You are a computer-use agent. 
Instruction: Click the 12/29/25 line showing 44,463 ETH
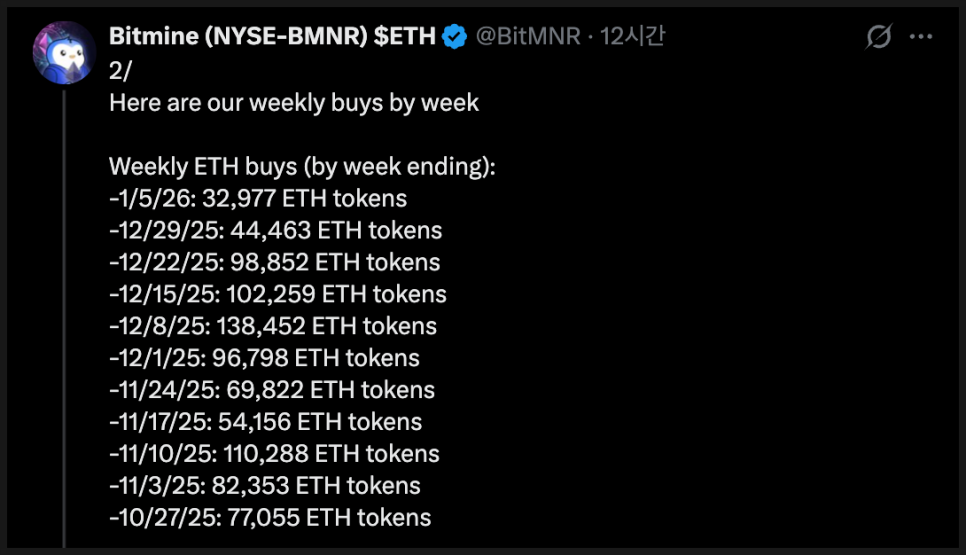275,230
